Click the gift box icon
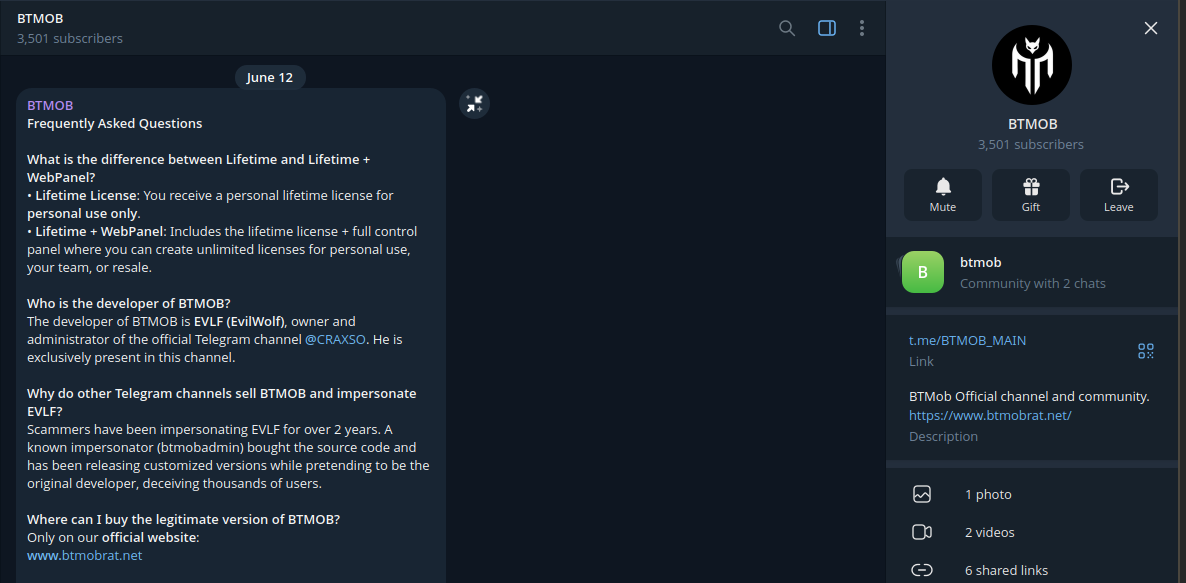This screenshot has height=583, width=1186. [x=1031, y=186]
